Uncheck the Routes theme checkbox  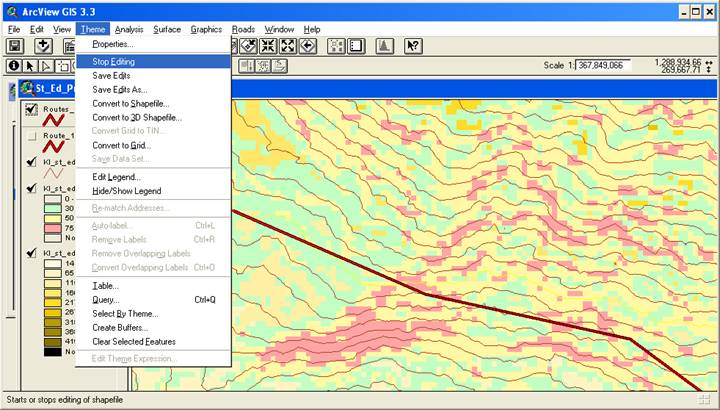pos(31,109)
